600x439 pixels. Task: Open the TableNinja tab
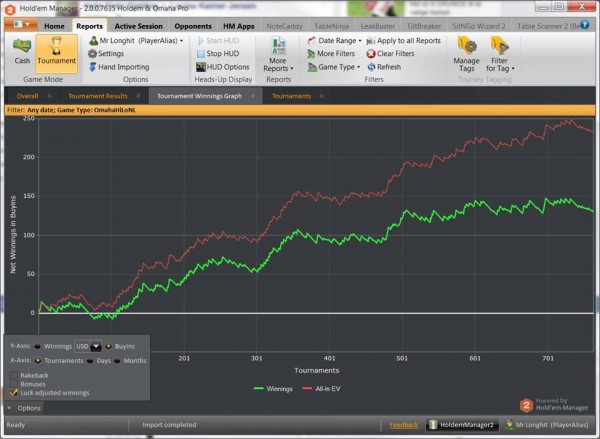click(x=331, y=26)
